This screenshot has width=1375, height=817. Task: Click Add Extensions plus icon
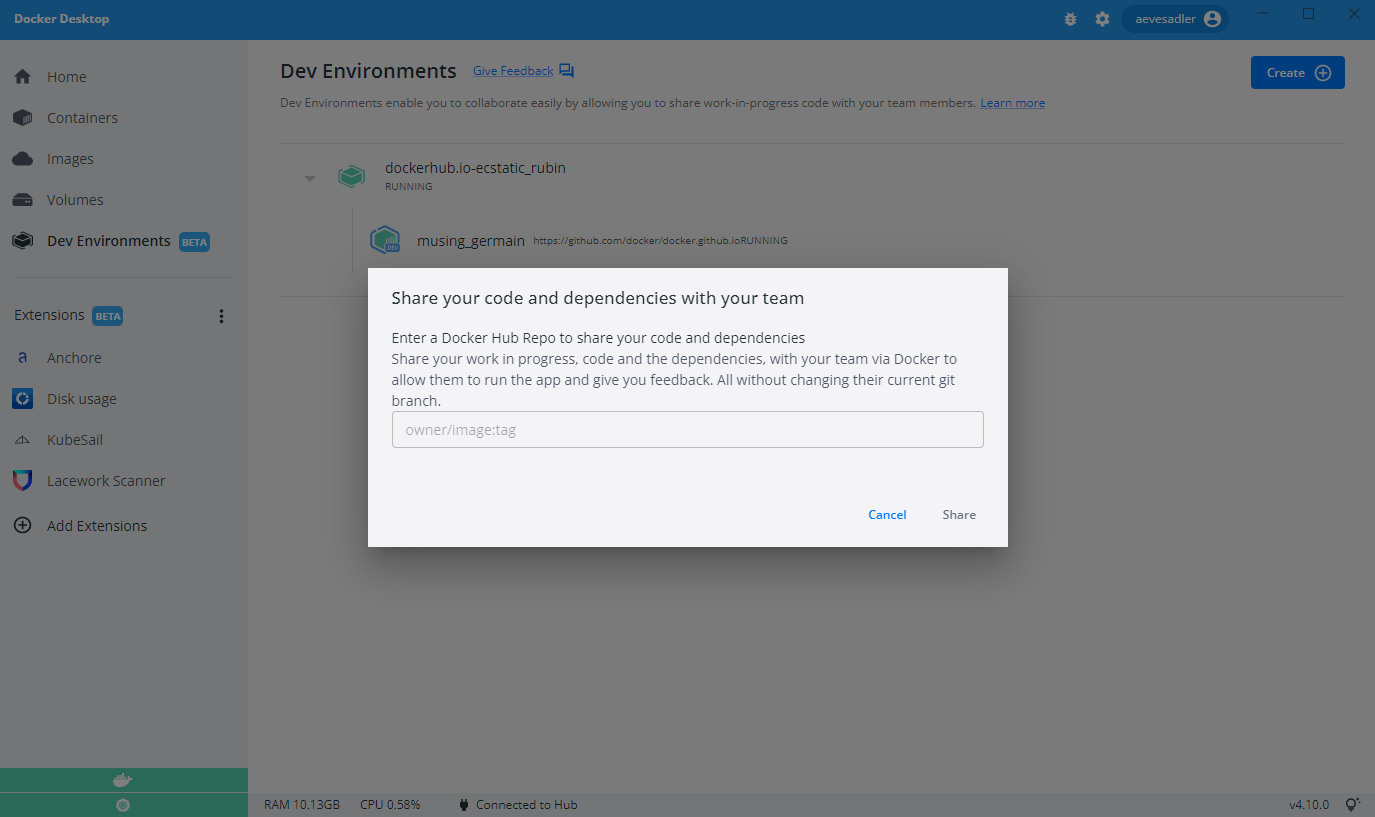(x=22, y=526)
